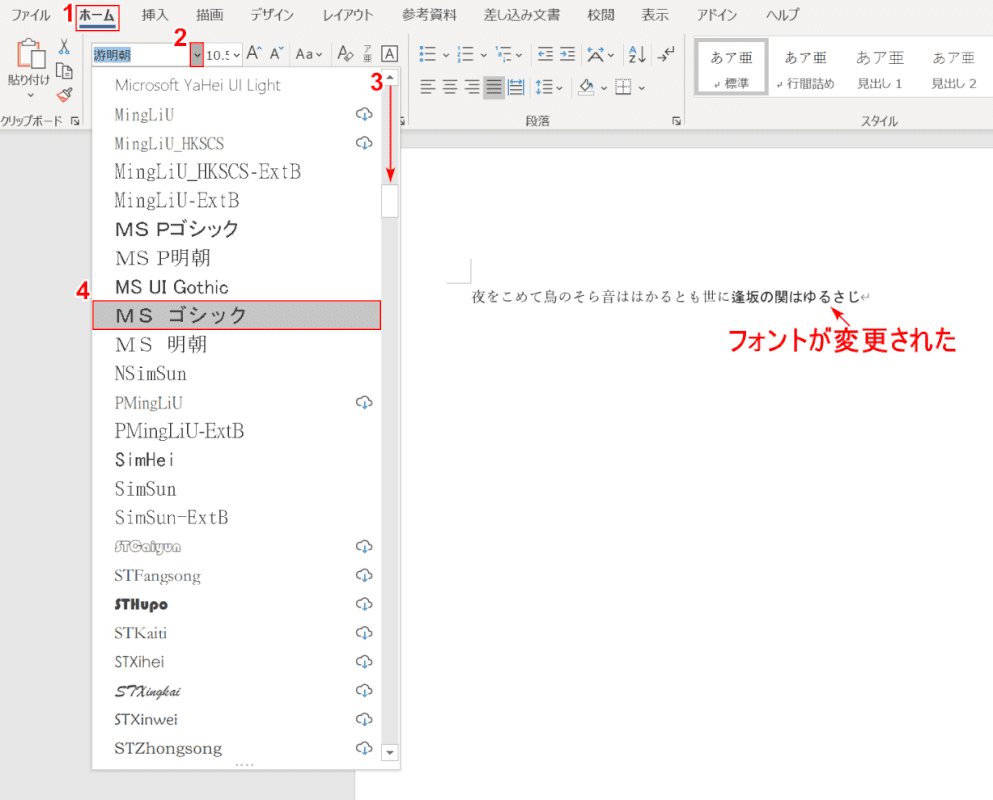Apply multilevel list

(503, 54)
